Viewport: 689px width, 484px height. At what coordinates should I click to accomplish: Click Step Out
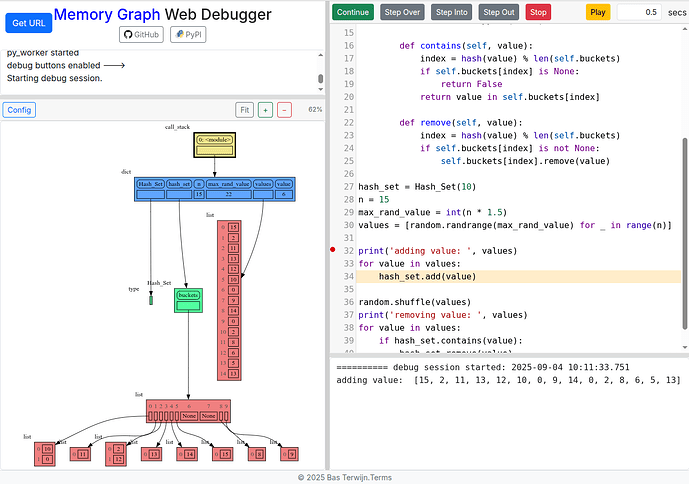click(x=499, y=12)
